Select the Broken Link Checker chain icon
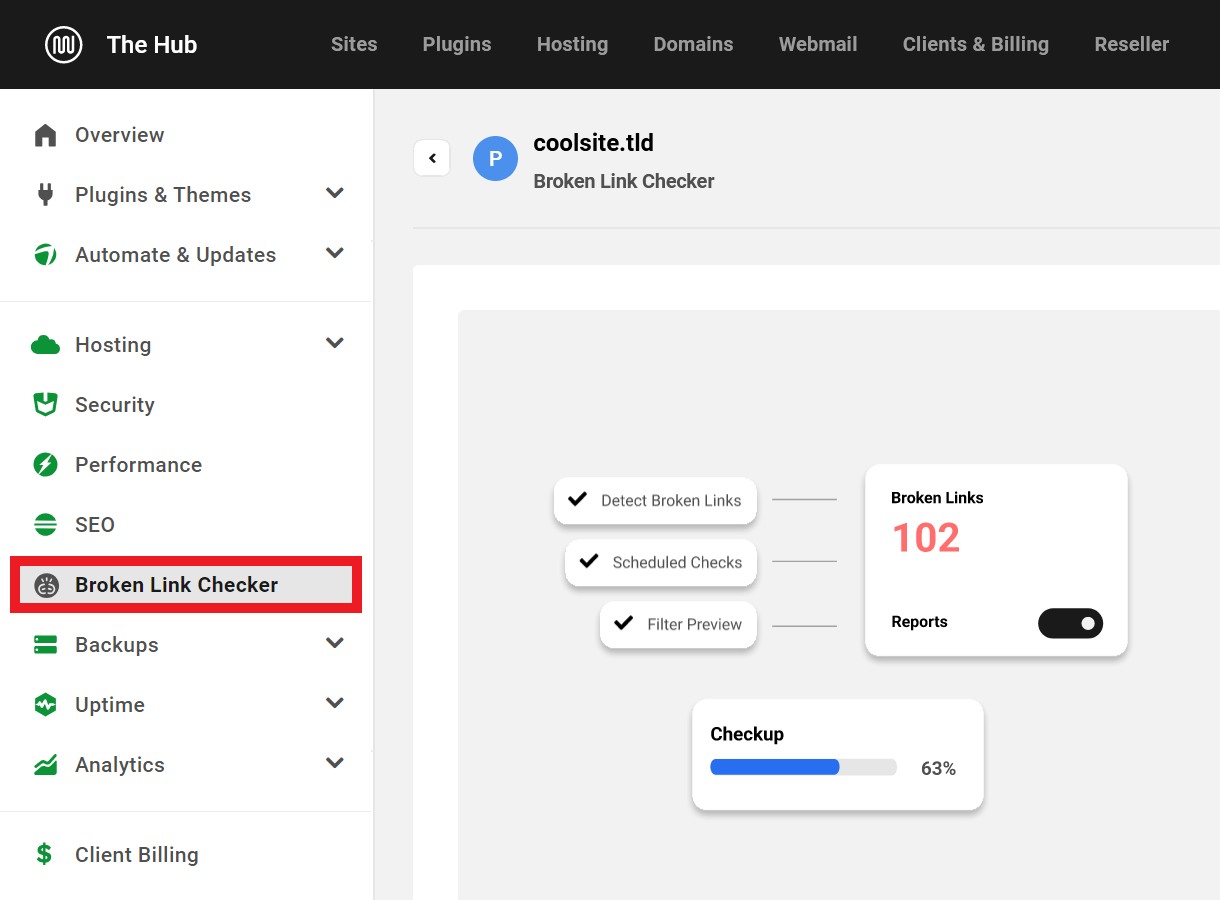Image resolution: width=1220 pixels, height=900 pixels. click(x=45, y=585)
